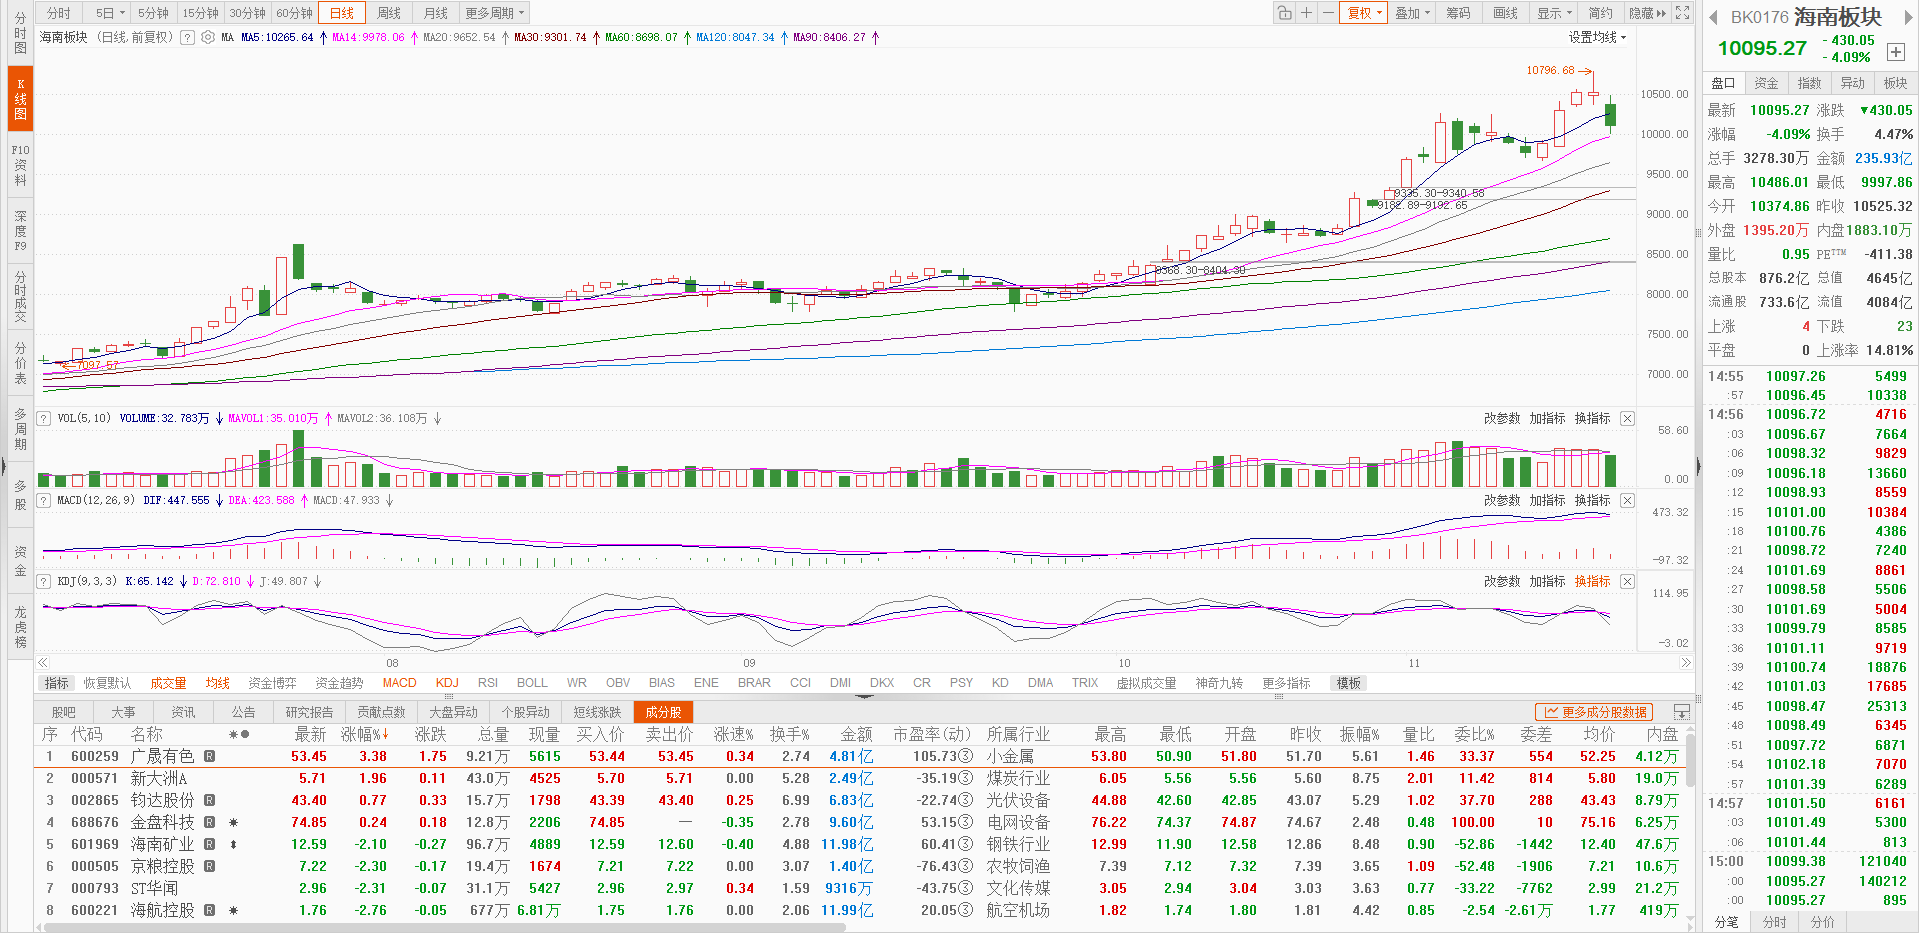The height and width of the screenshot is (933, 1919).
Task: Close the MACD indicator panel
Action: (x=1627, y=500)
